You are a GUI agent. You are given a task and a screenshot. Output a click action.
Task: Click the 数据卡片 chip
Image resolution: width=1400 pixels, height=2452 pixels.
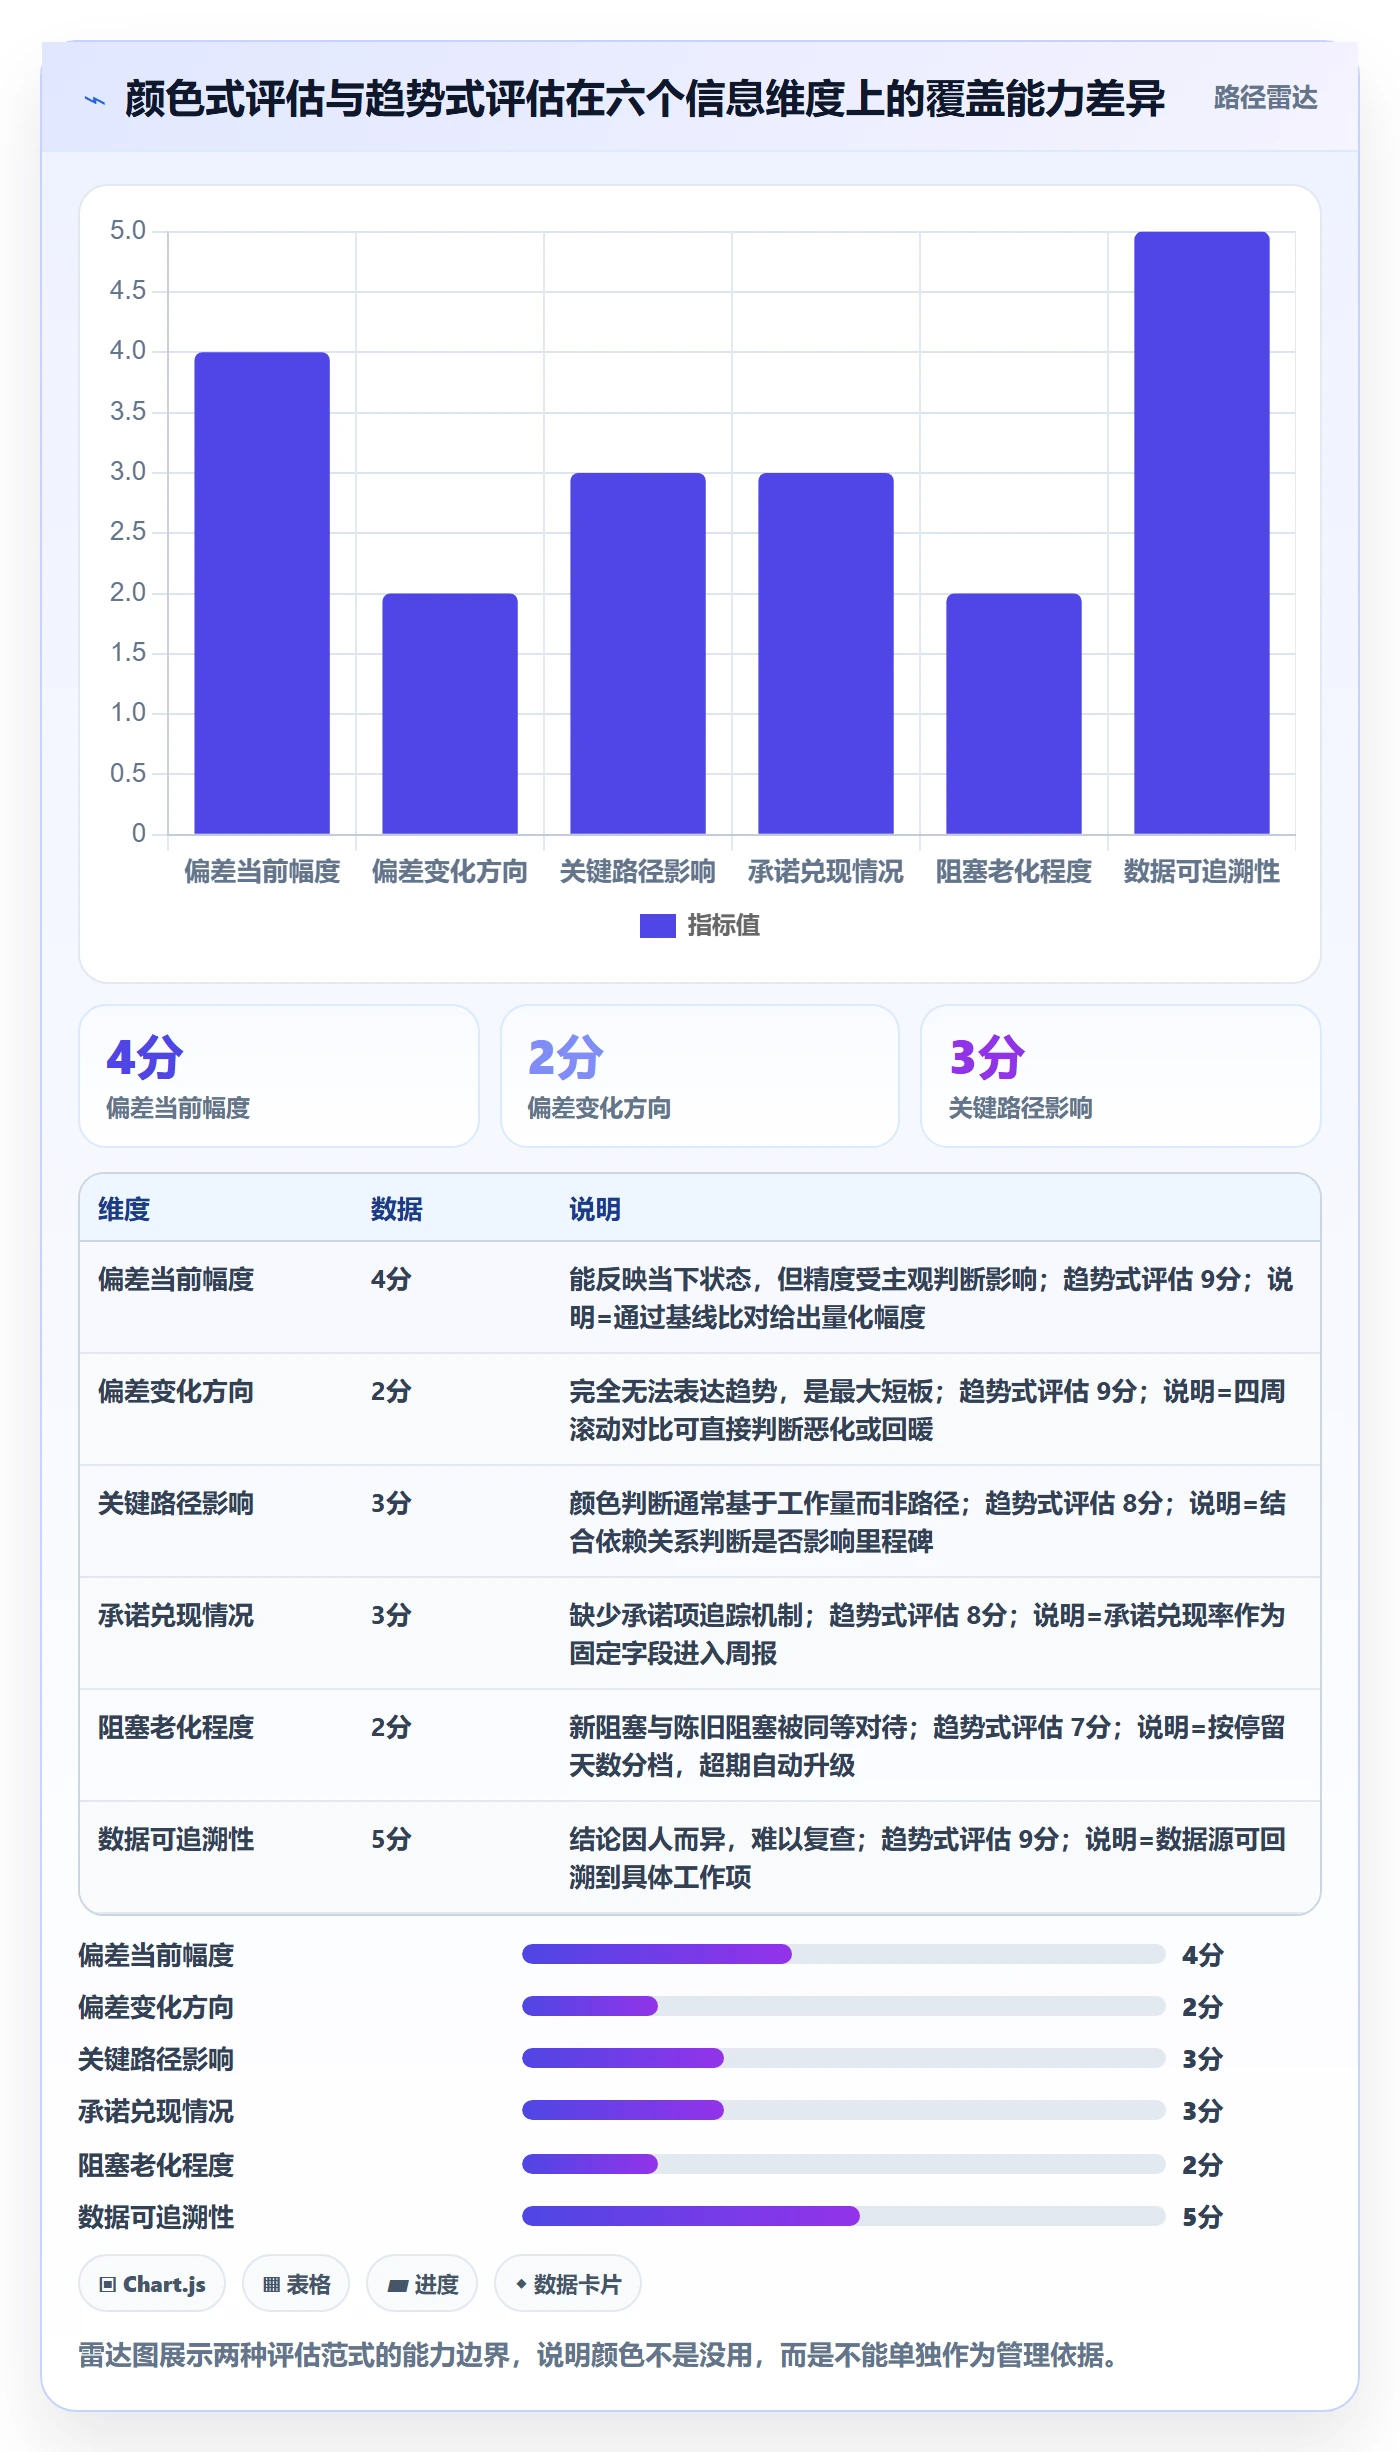pos(568,2284)
